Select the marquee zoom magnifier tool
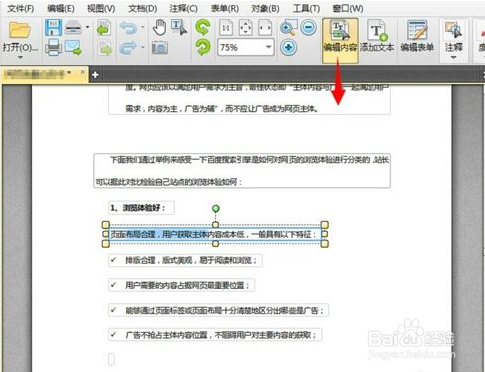 pyautogui.click(x=288, y=27)
